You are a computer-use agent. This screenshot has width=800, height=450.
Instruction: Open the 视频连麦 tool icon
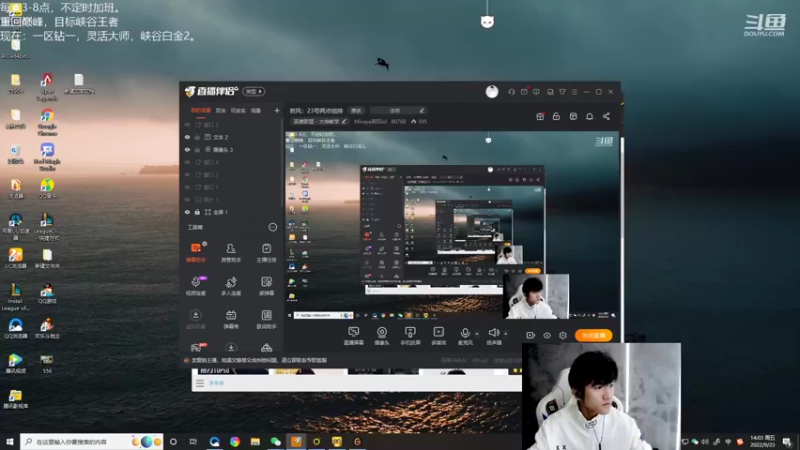pos(196,286)
